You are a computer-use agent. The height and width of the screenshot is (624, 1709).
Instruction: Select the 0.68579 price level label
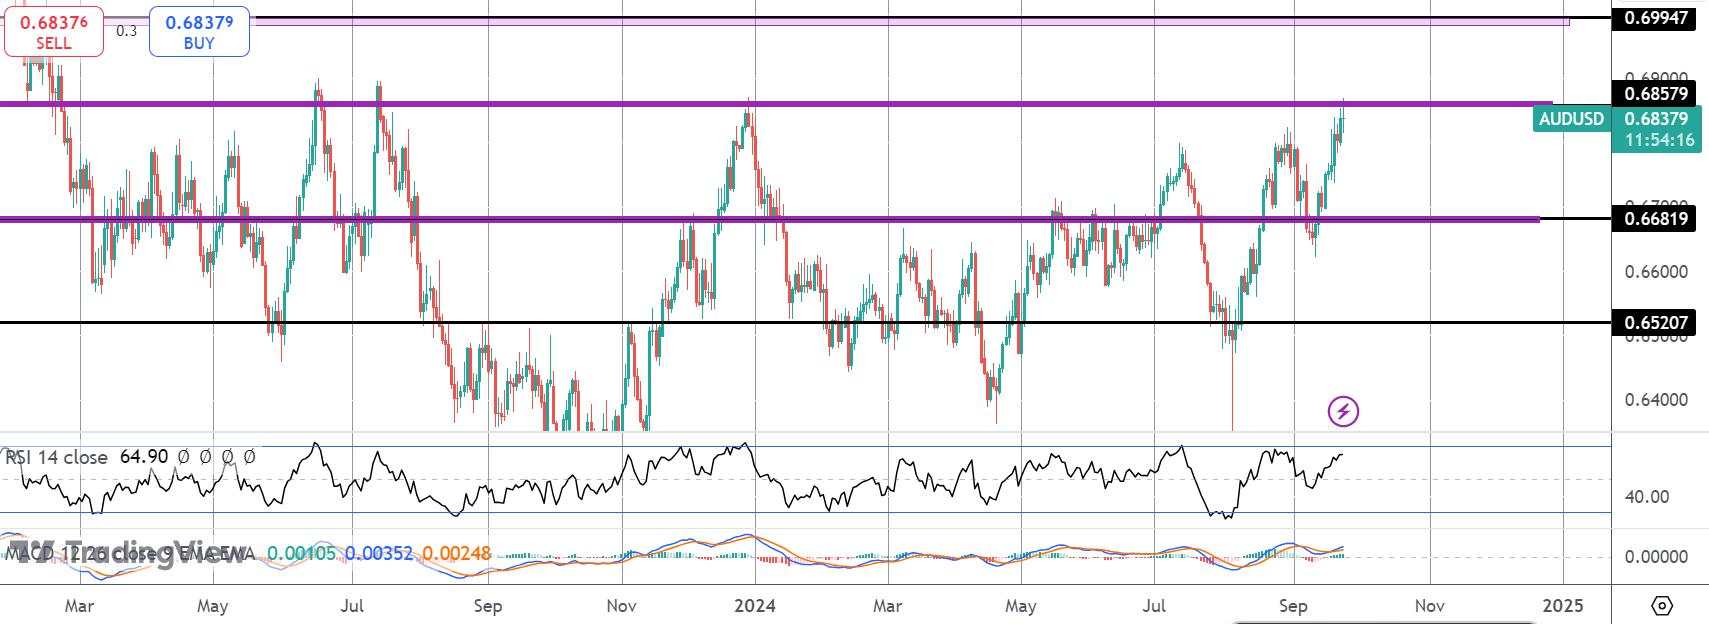pyautogui.click(x=1655, y=94)
